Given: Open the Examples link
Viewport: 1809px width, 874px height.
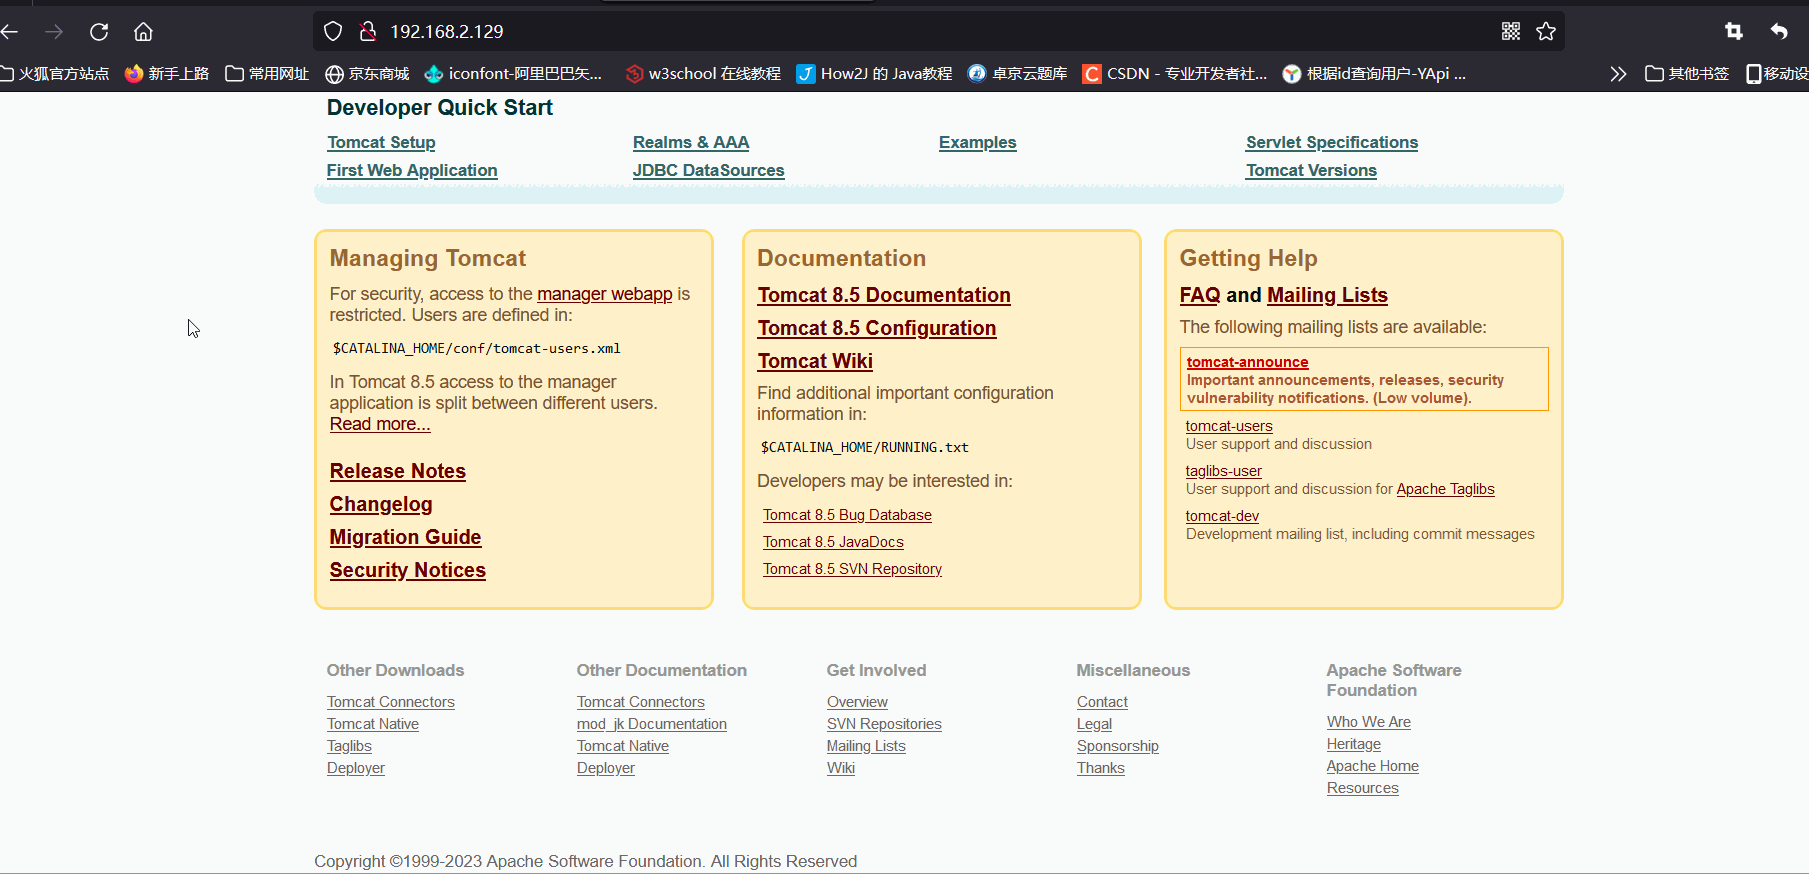Looking at the screenshot, I should click(x=977, y=143).
